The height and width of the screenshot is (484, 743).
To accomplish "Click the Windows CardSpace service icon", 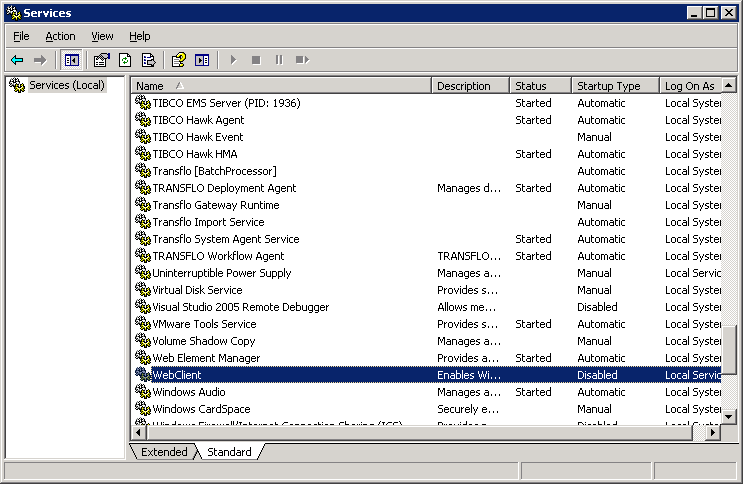I will [143, 409].
